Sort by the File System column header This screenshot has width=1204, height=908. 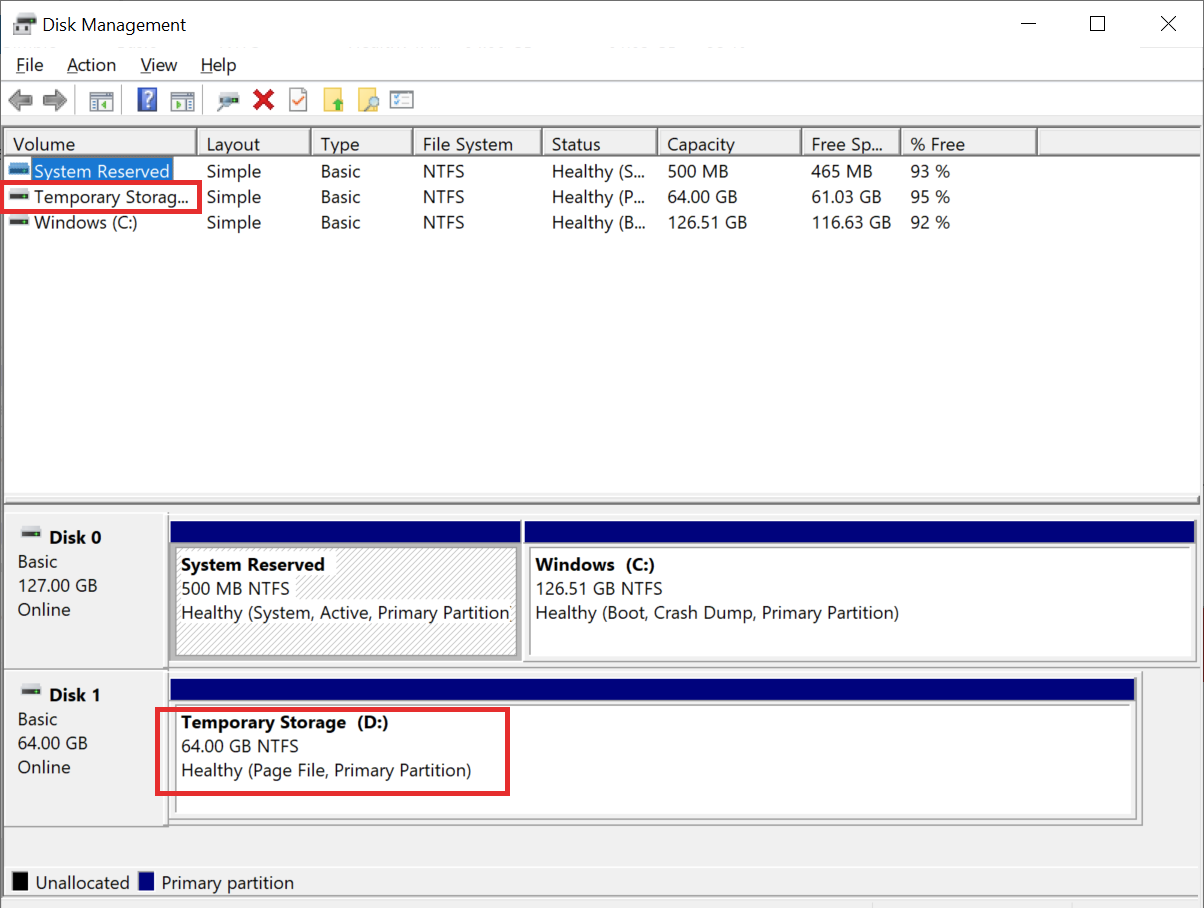pos(477,144)
